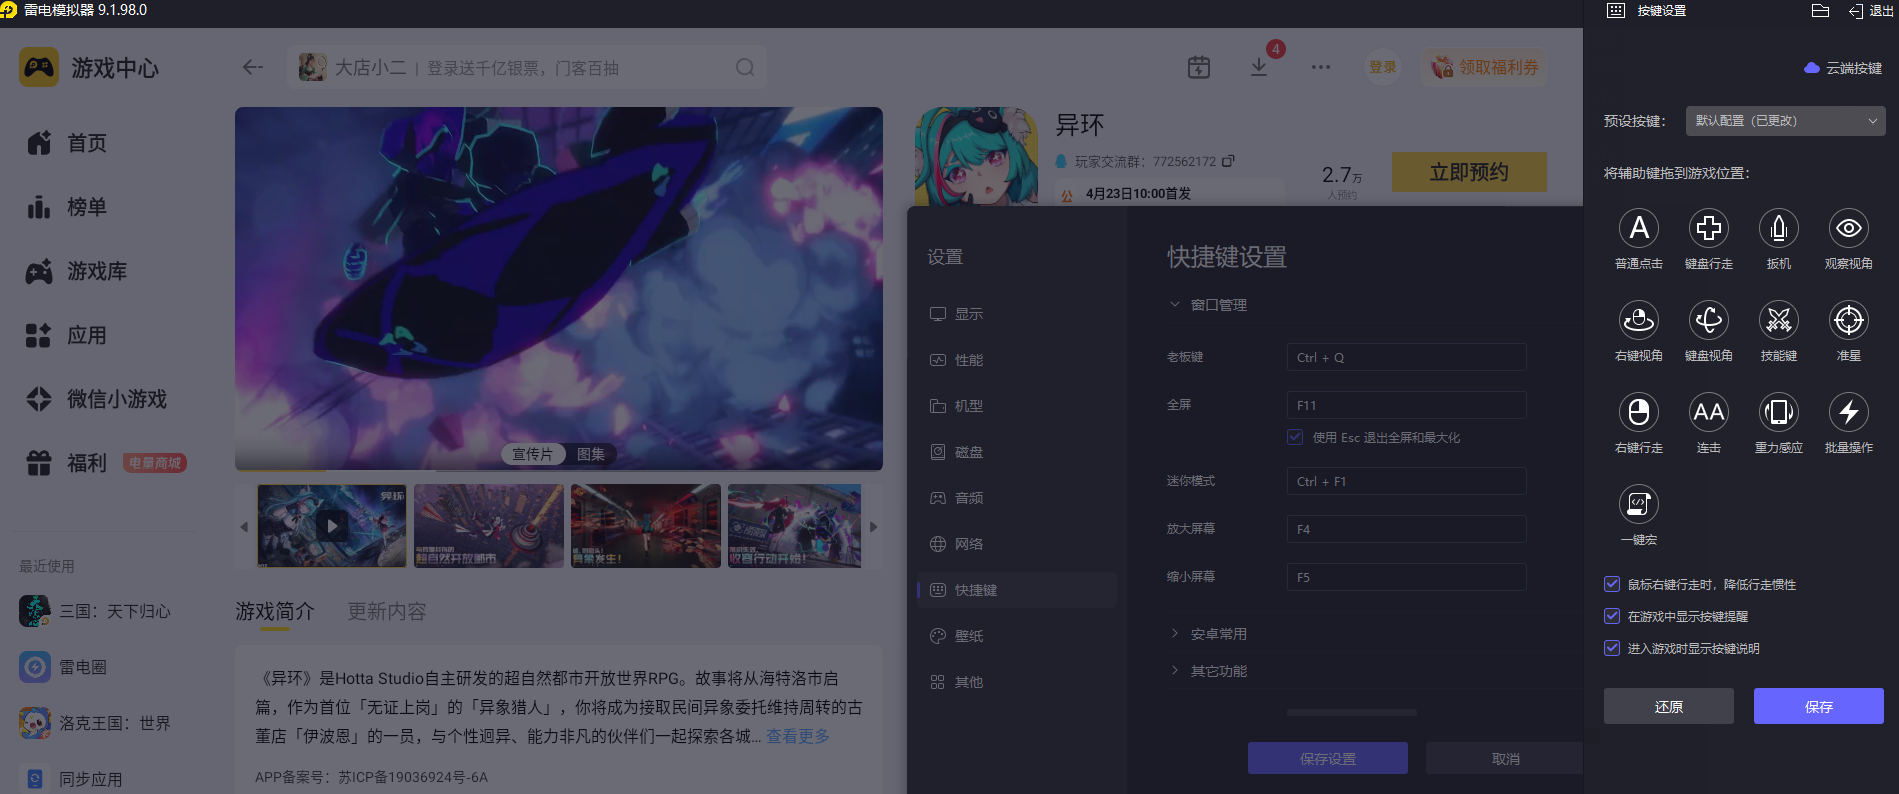Select the 扳机 trigger key icon
The height and width of the screenshot is (794, 1899).
pyautogui.click(x=1778, y=228)
